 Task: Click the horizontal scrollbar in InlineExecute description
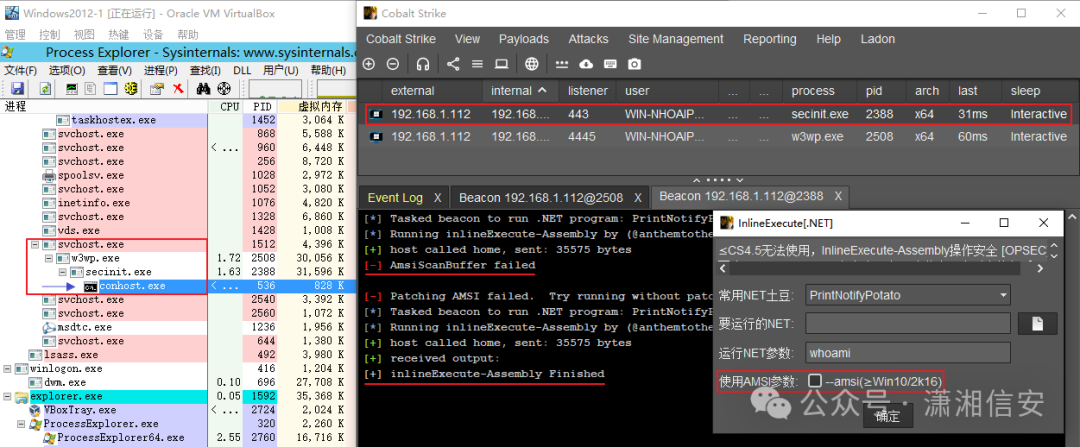(880, 269)
